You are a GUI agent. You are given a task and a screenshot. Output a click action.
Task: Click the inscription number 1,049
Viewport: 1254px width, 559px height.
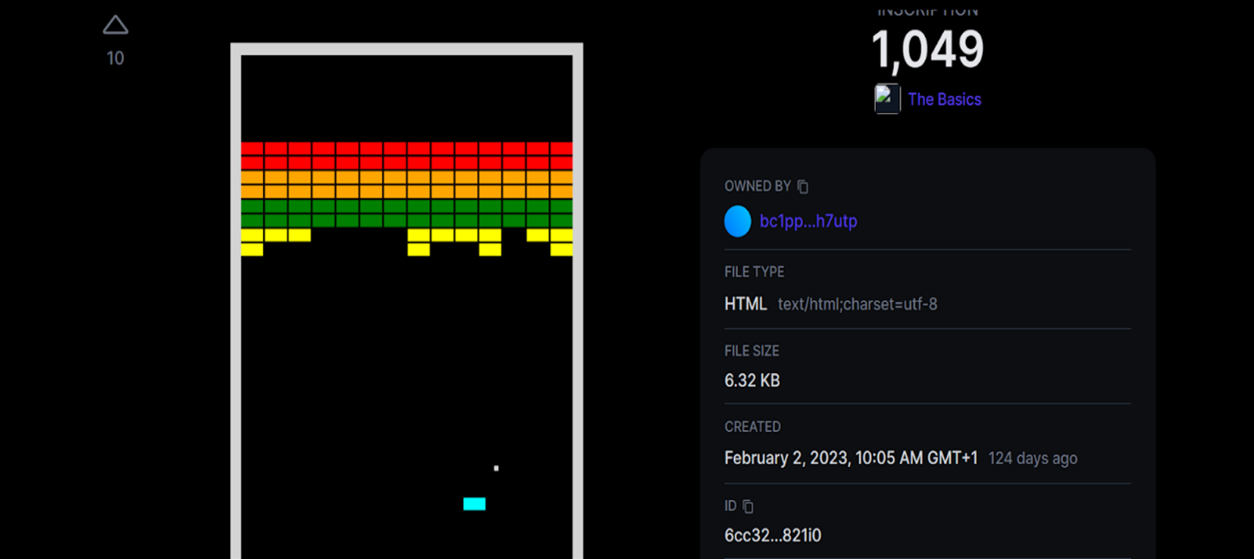(928, 49)
